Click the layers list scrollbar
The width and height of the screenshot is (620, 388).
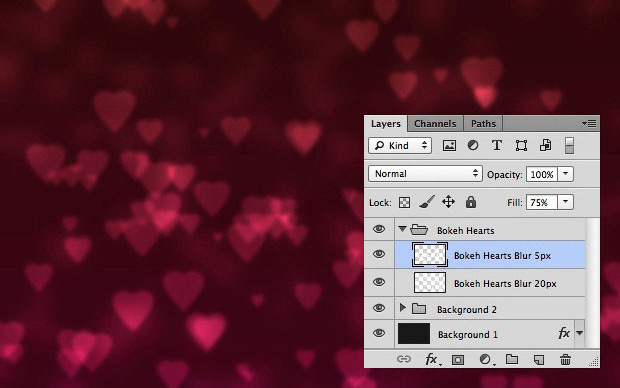click(592, 283)
